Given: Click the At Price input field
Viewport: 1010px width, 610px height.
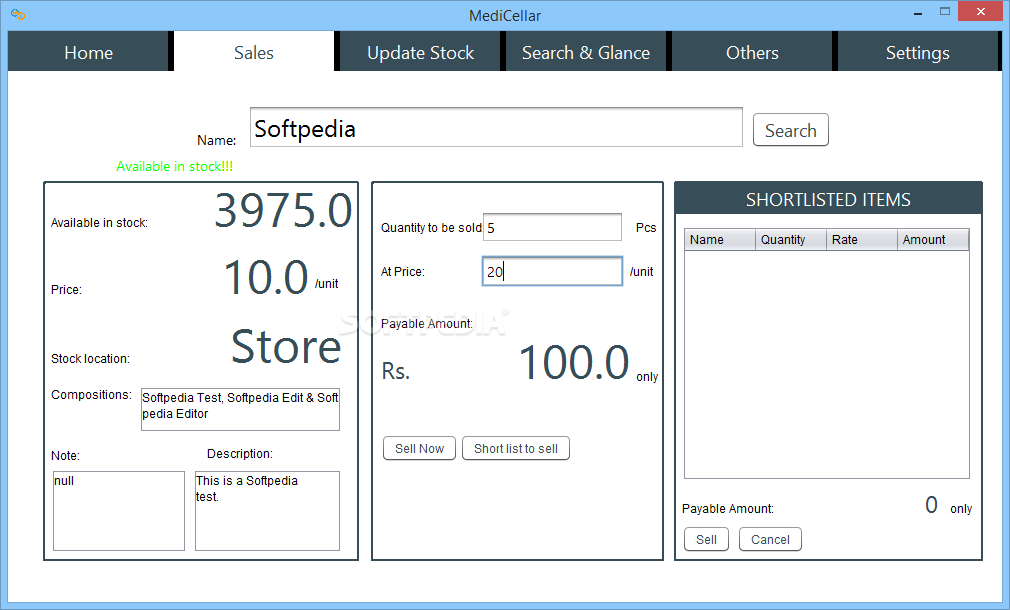Looking at the screenshot, I should [552, 271].
